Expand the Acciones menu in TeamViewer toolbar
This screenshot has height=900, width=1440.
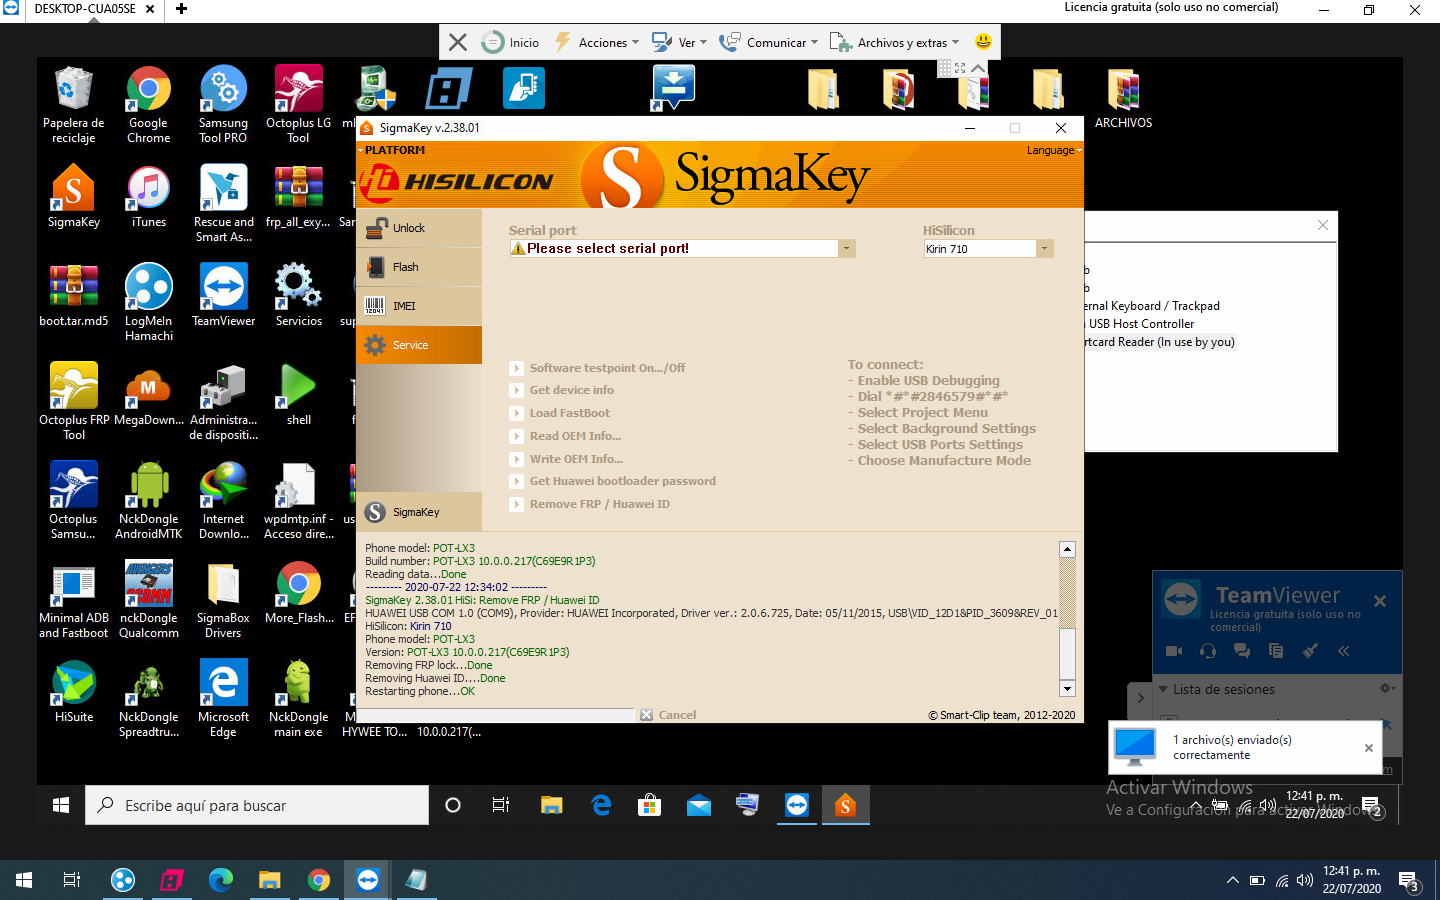tap(597, 42)
